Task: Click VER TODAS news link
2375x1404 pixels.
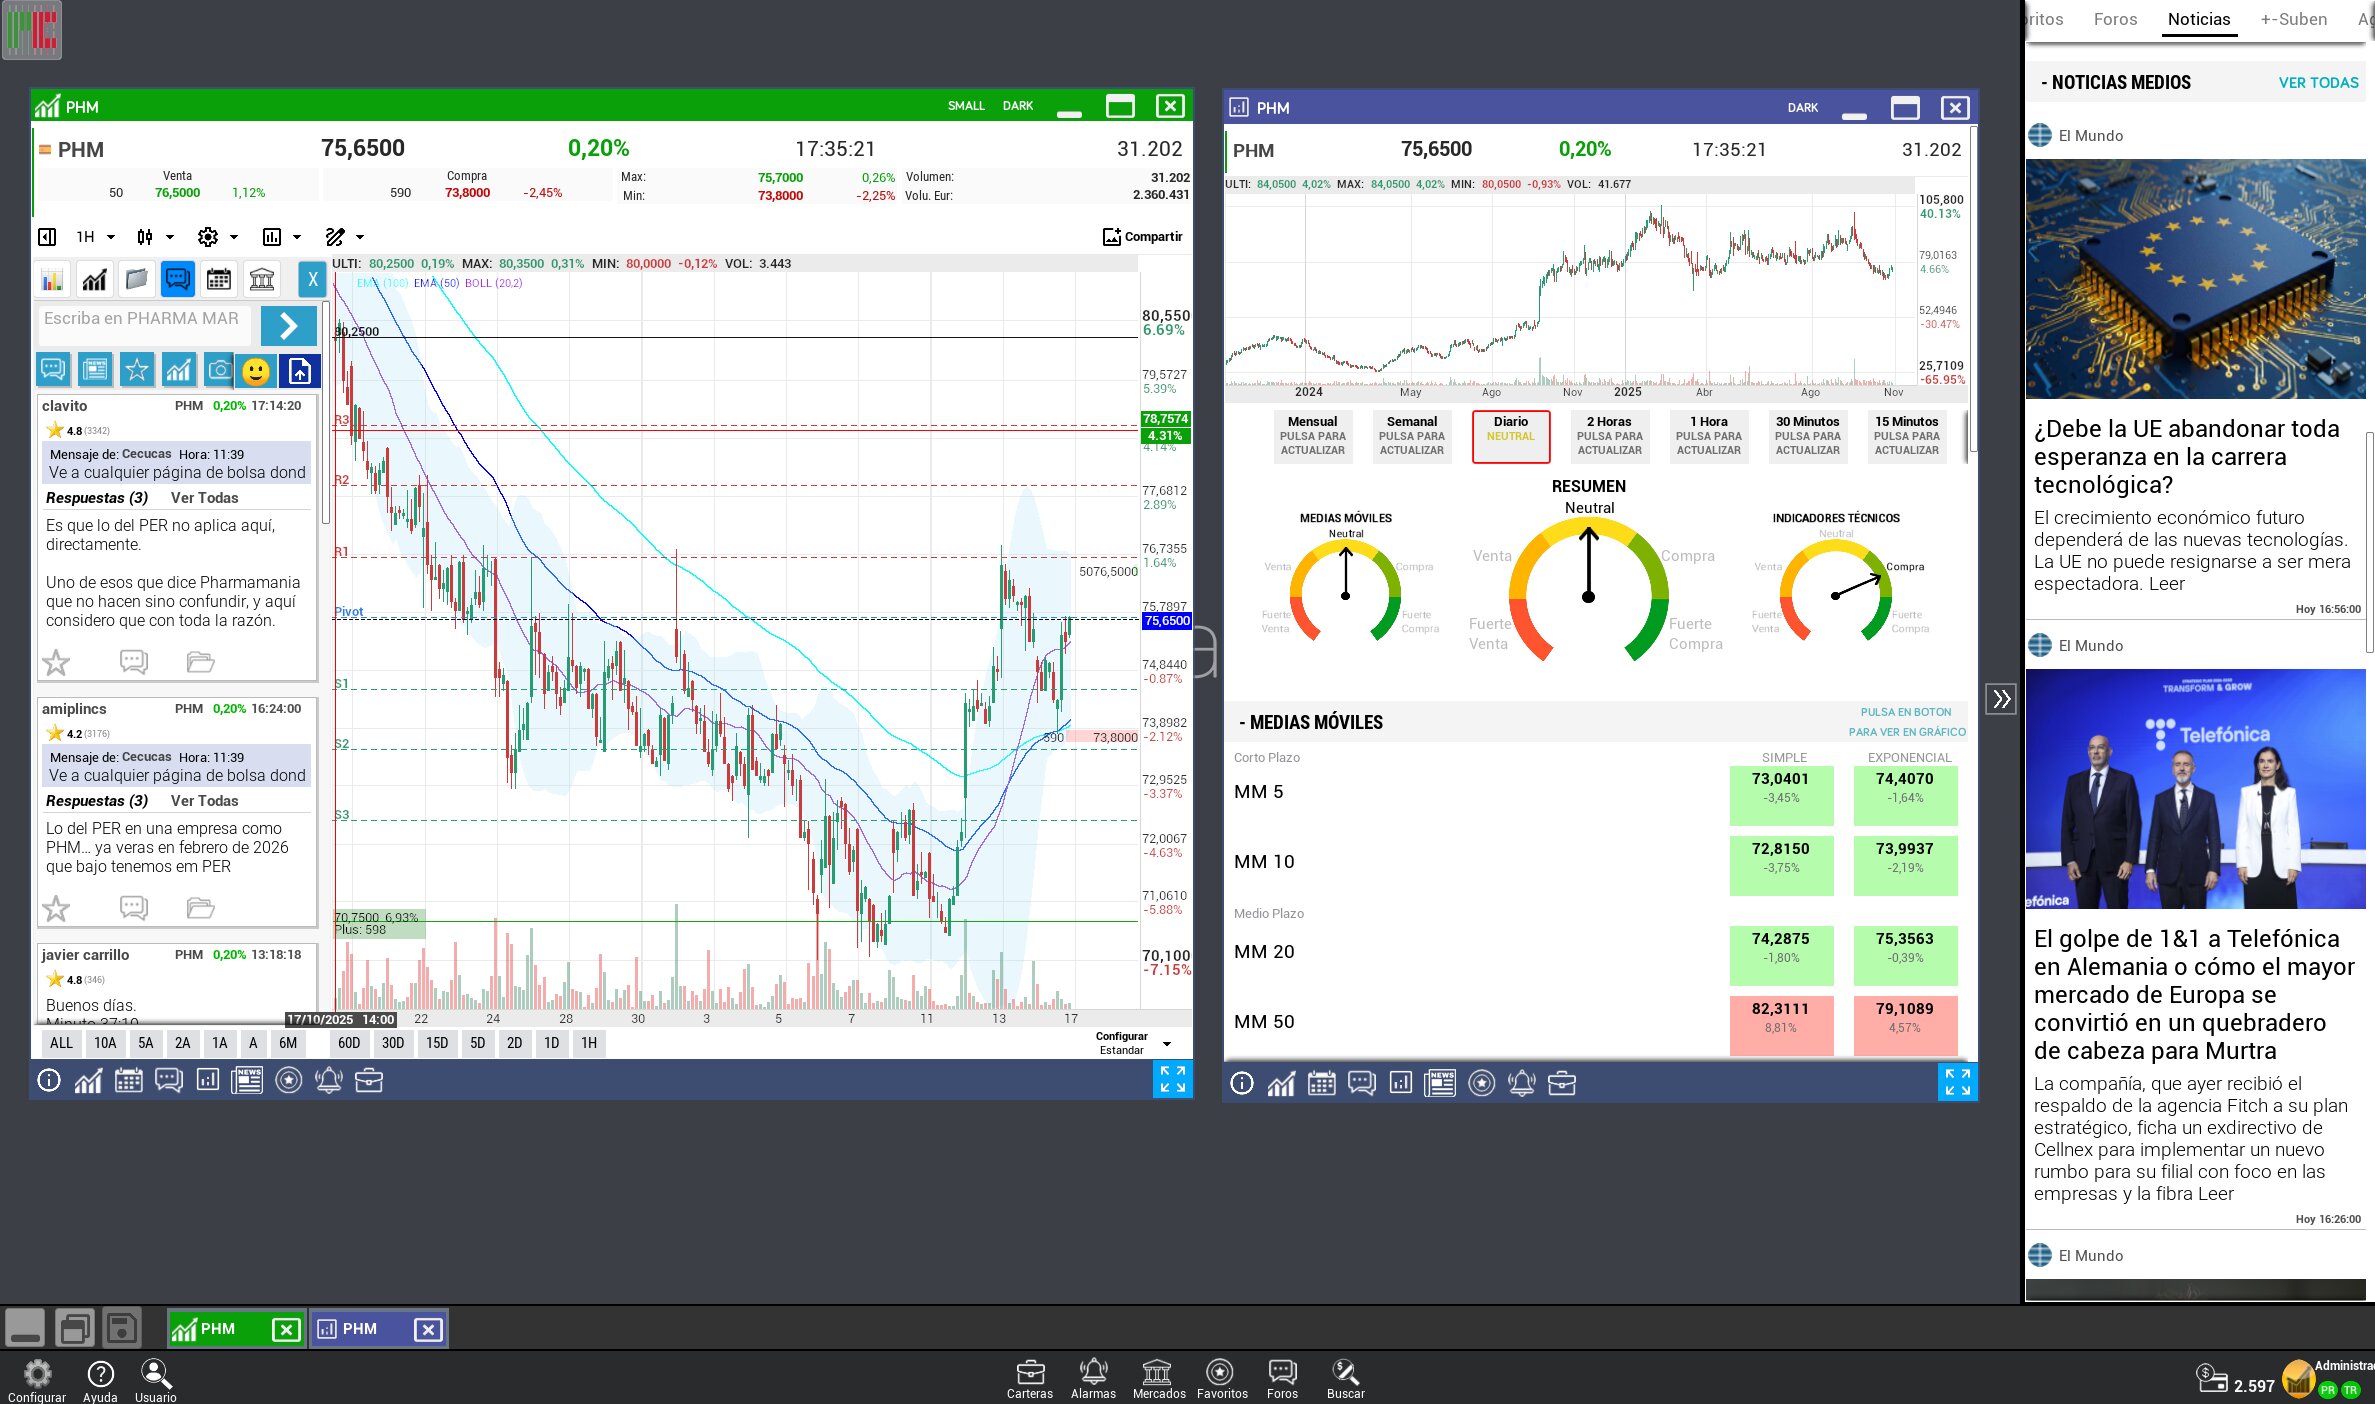Action: (2318, 83)
